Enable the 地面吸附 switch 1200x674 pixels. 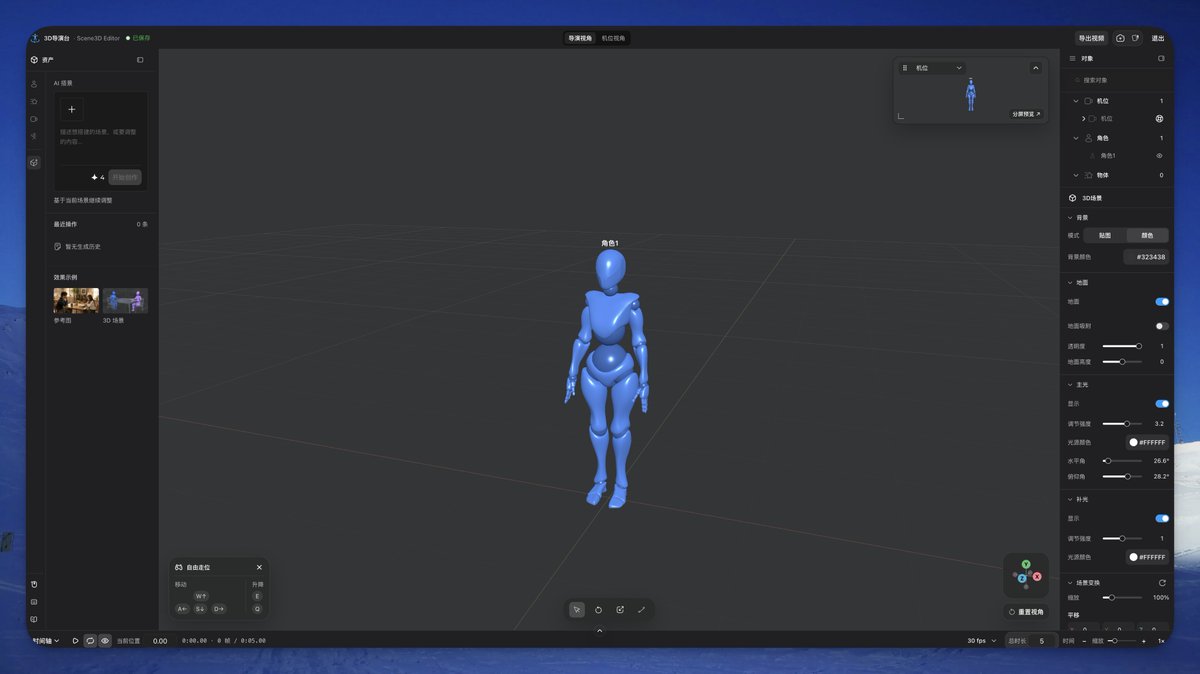pos(1162,326)
